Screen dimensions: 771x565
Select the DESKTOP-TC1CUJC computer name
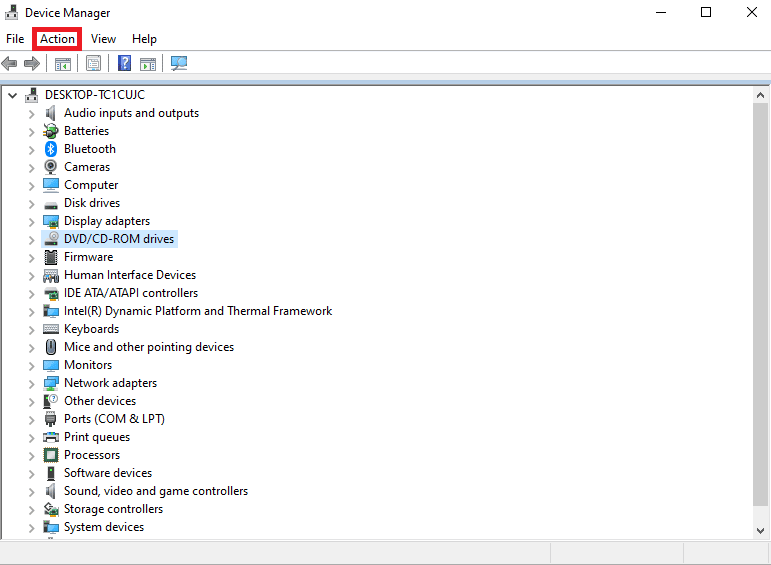[95, 95]
